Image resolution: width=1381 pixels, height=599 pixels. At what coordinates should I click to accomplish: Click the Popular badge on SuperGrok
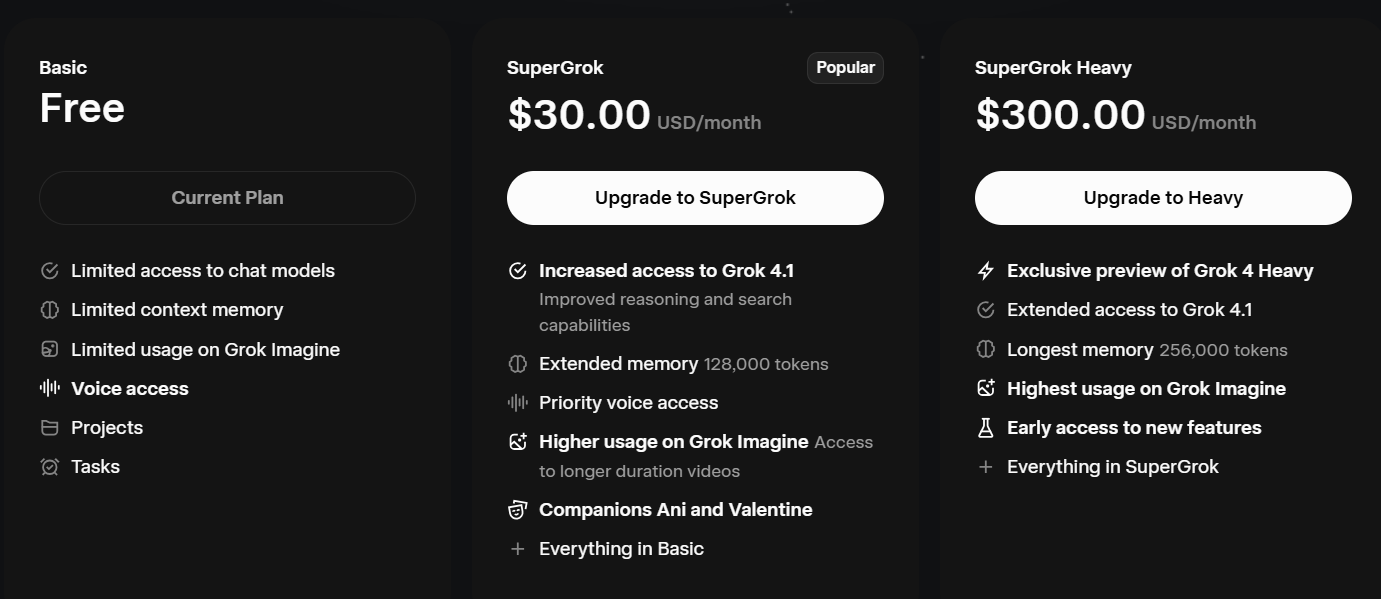tap(845, 68)
